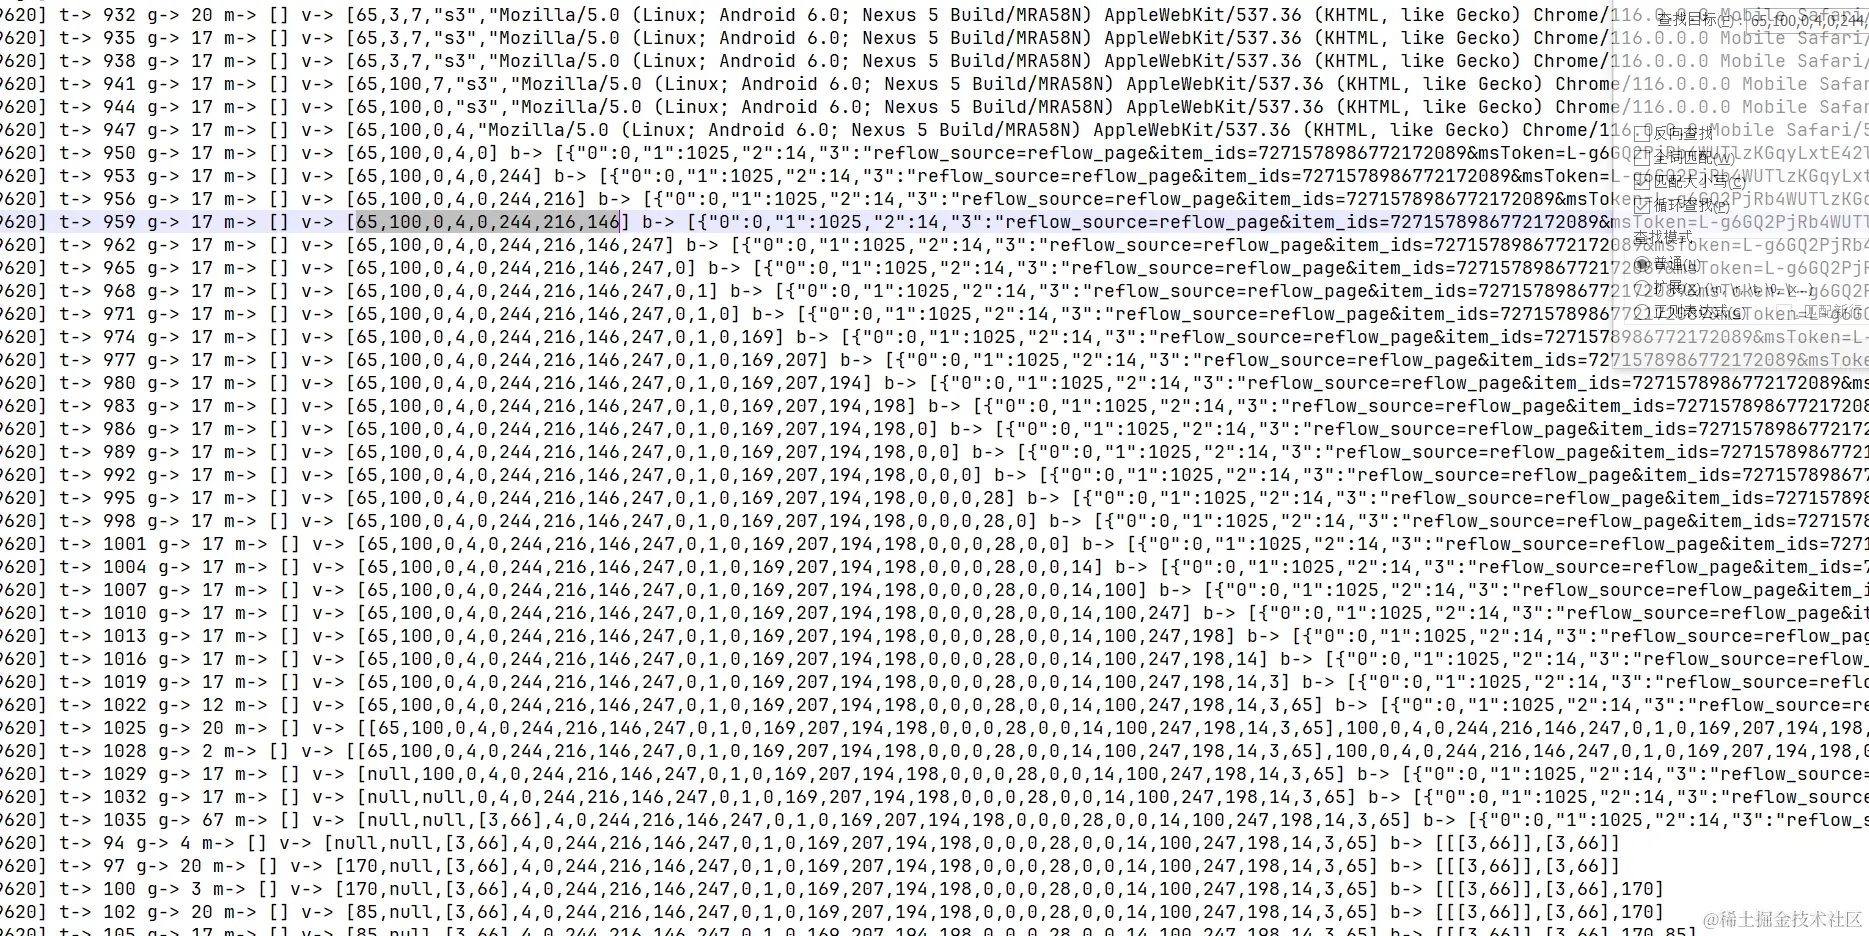
Task: Place cursor on the t-> 1025 log line
Action: point(934,728)
